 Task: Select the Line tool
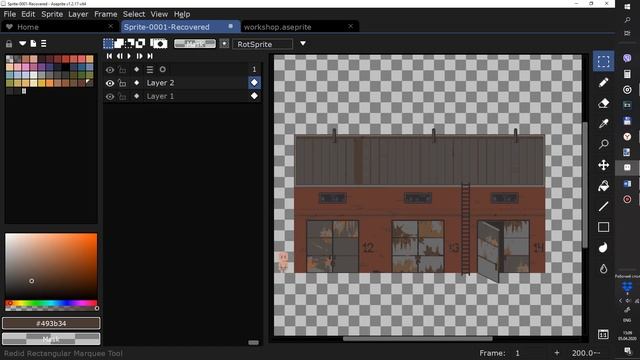point(603,207)
